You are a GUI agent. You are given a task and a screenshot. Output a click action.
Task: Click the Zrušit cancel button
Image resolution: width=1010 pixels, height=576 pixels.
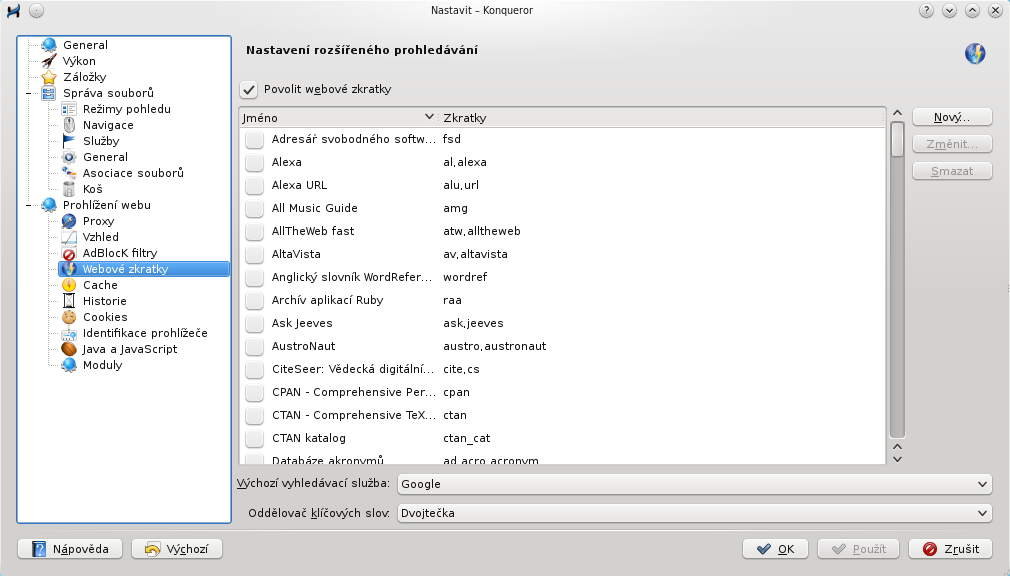click(x=951, y=549)
